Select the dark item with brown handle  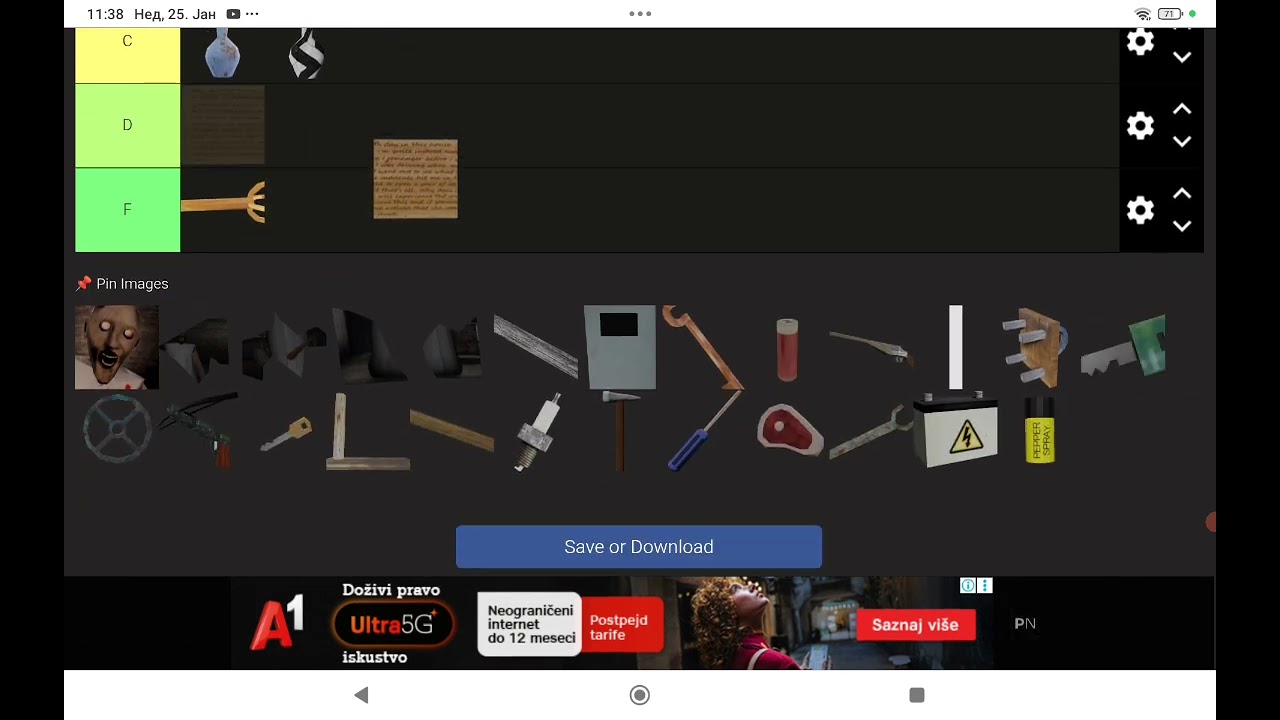[284, 347]
